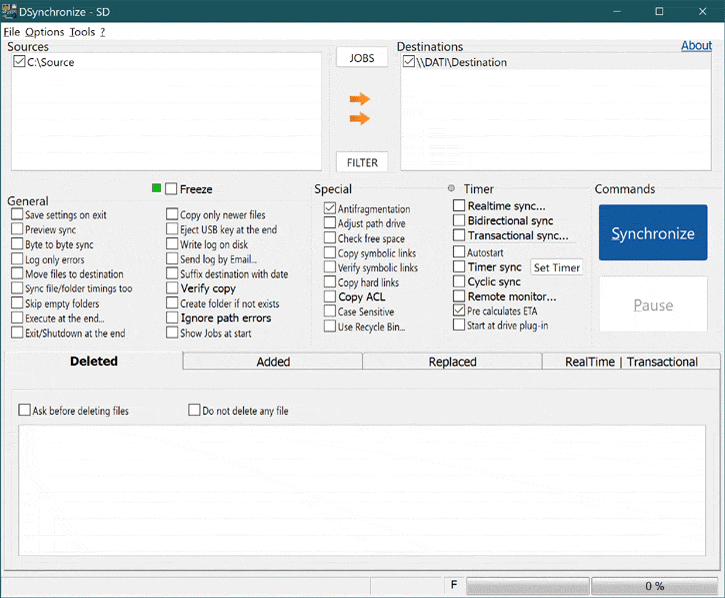This screenshot has height=598, width=725.
Task: Enable the Freeze checkbox
Action: tap(171, 189)
